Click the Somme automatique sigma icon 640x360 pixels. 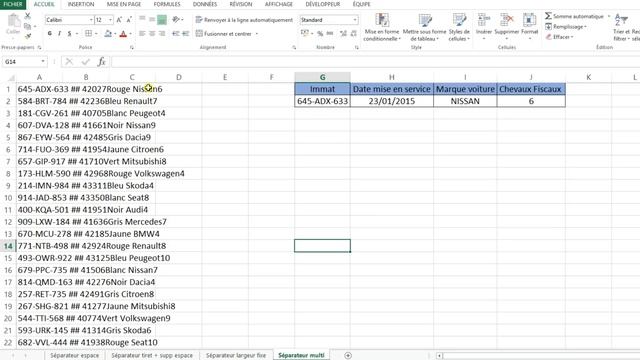[x=548, y=16]
